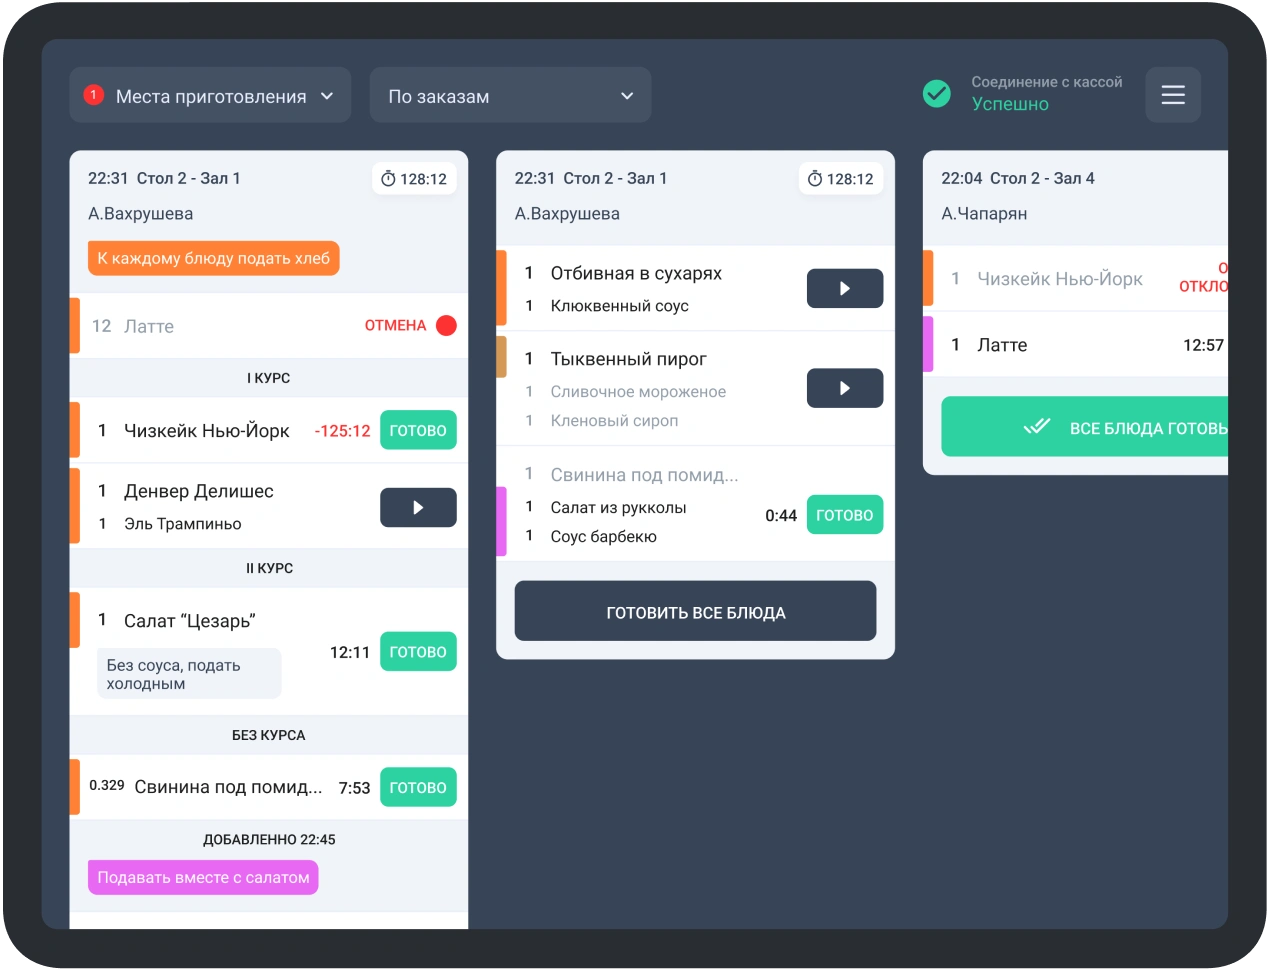
Task: Click the chevron arrow in По заказам
Action: click(627, 96)
